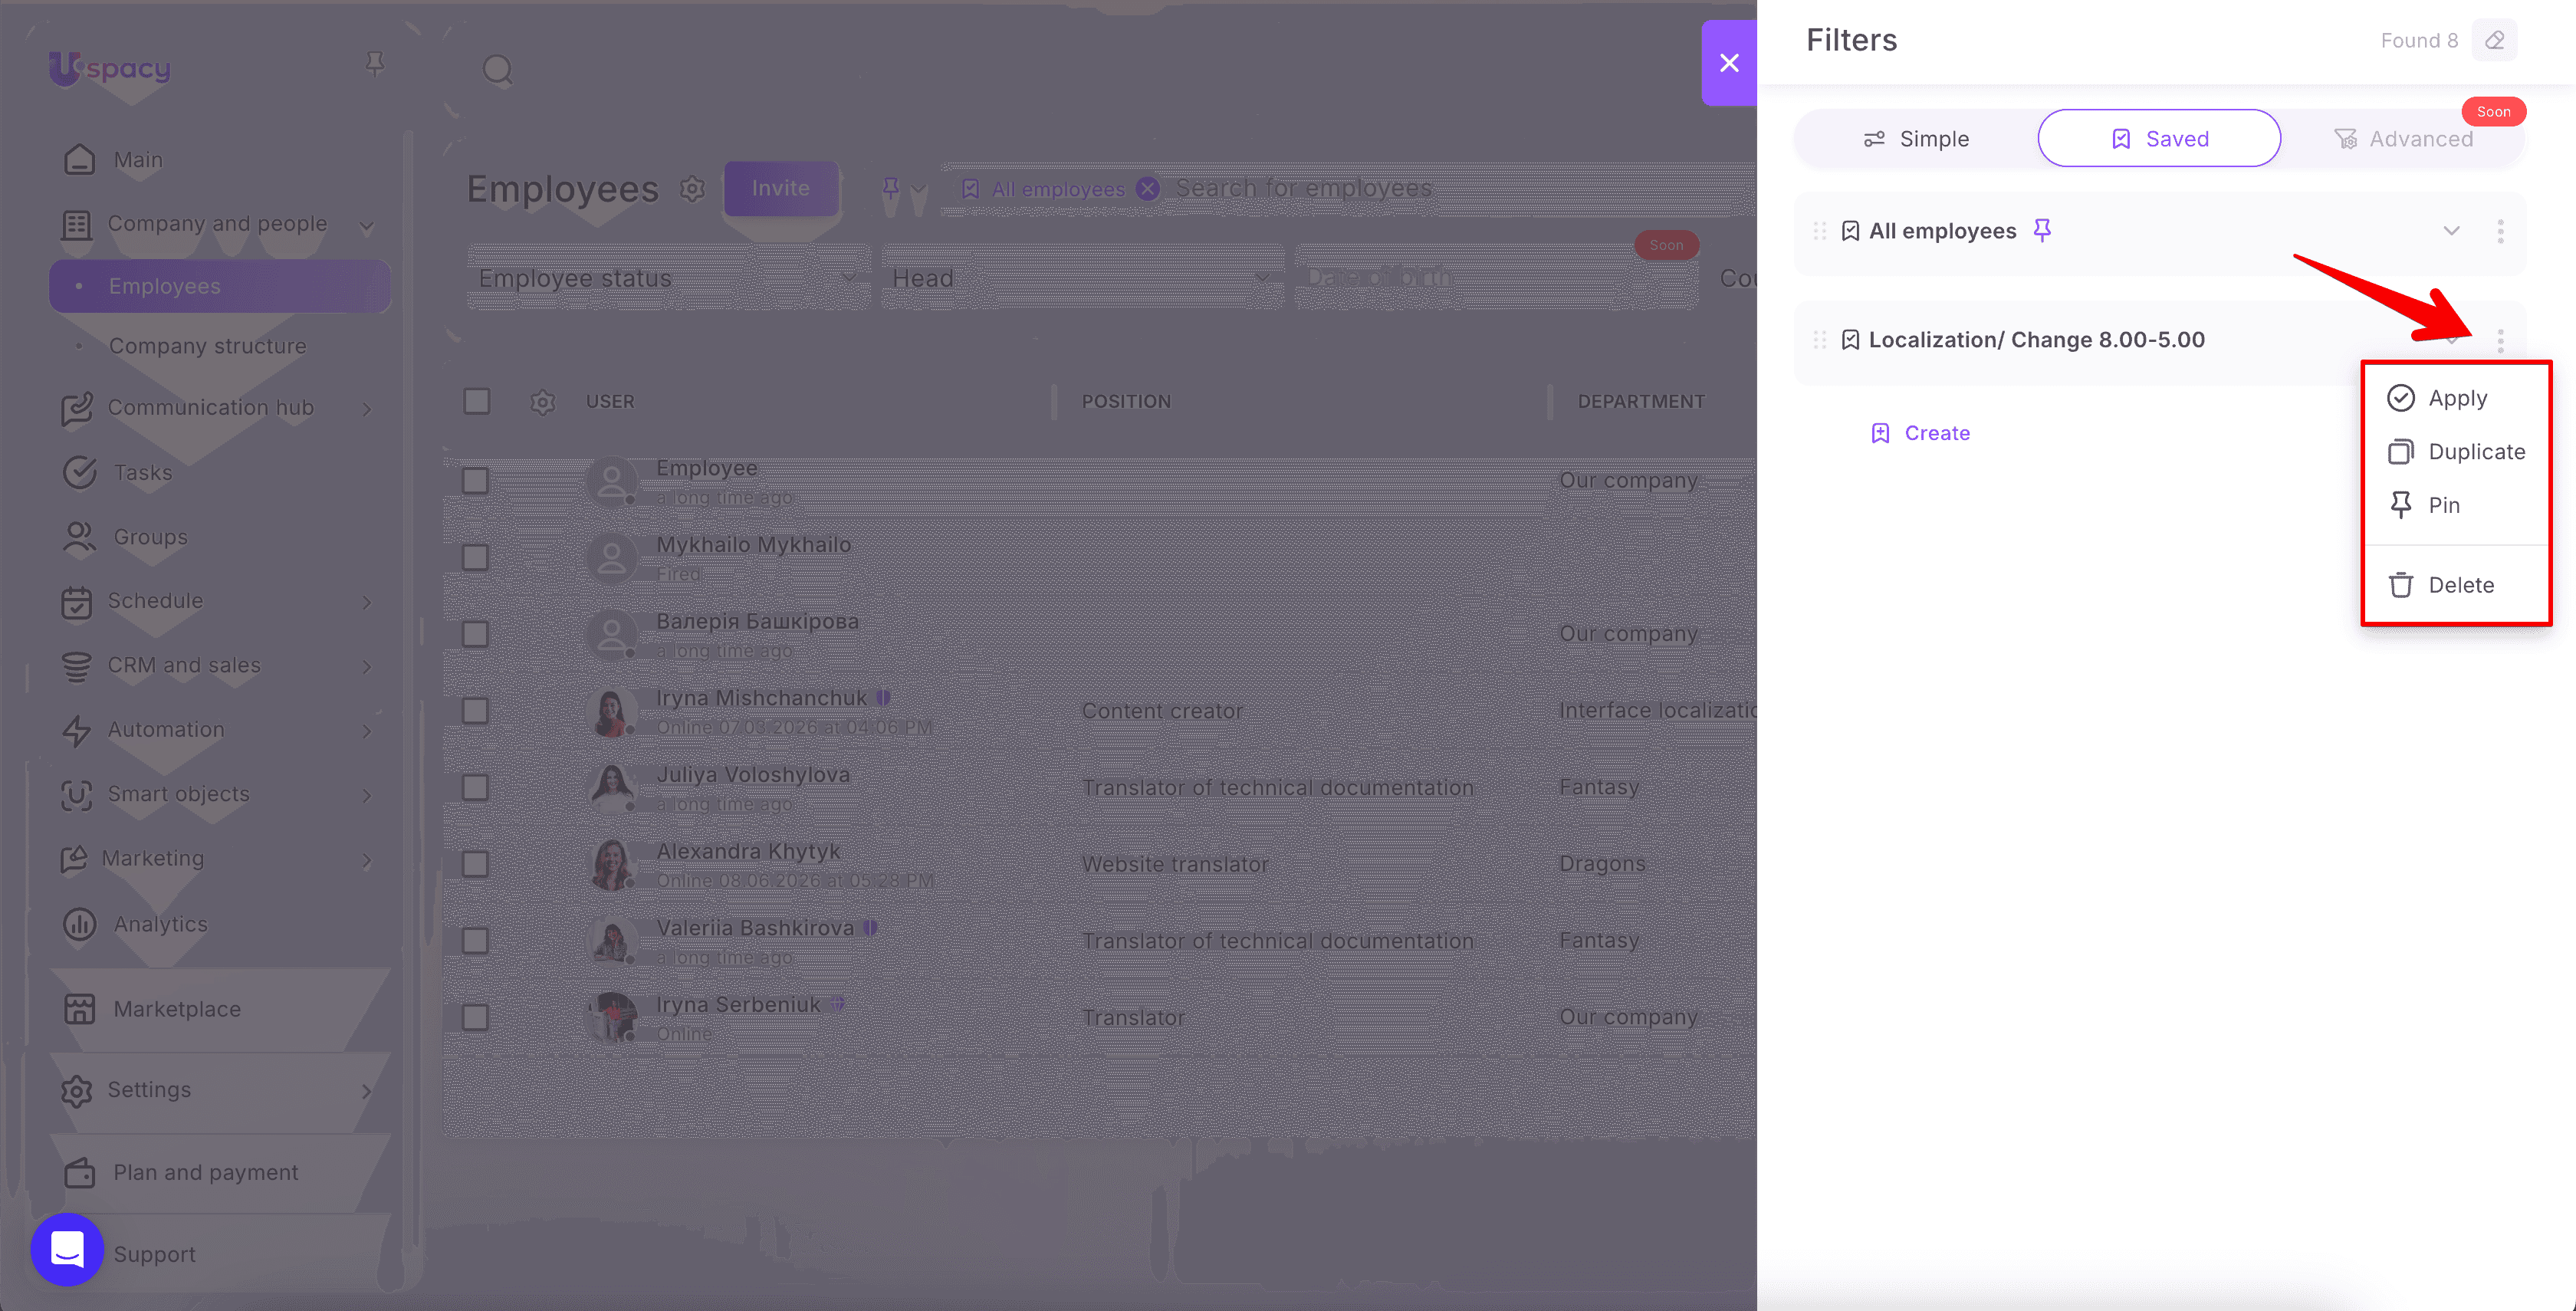This screenshot has height=1311, width=2576.
Task: Click Alexandra Khytyk's avatar
Action: tap(611, 865)
